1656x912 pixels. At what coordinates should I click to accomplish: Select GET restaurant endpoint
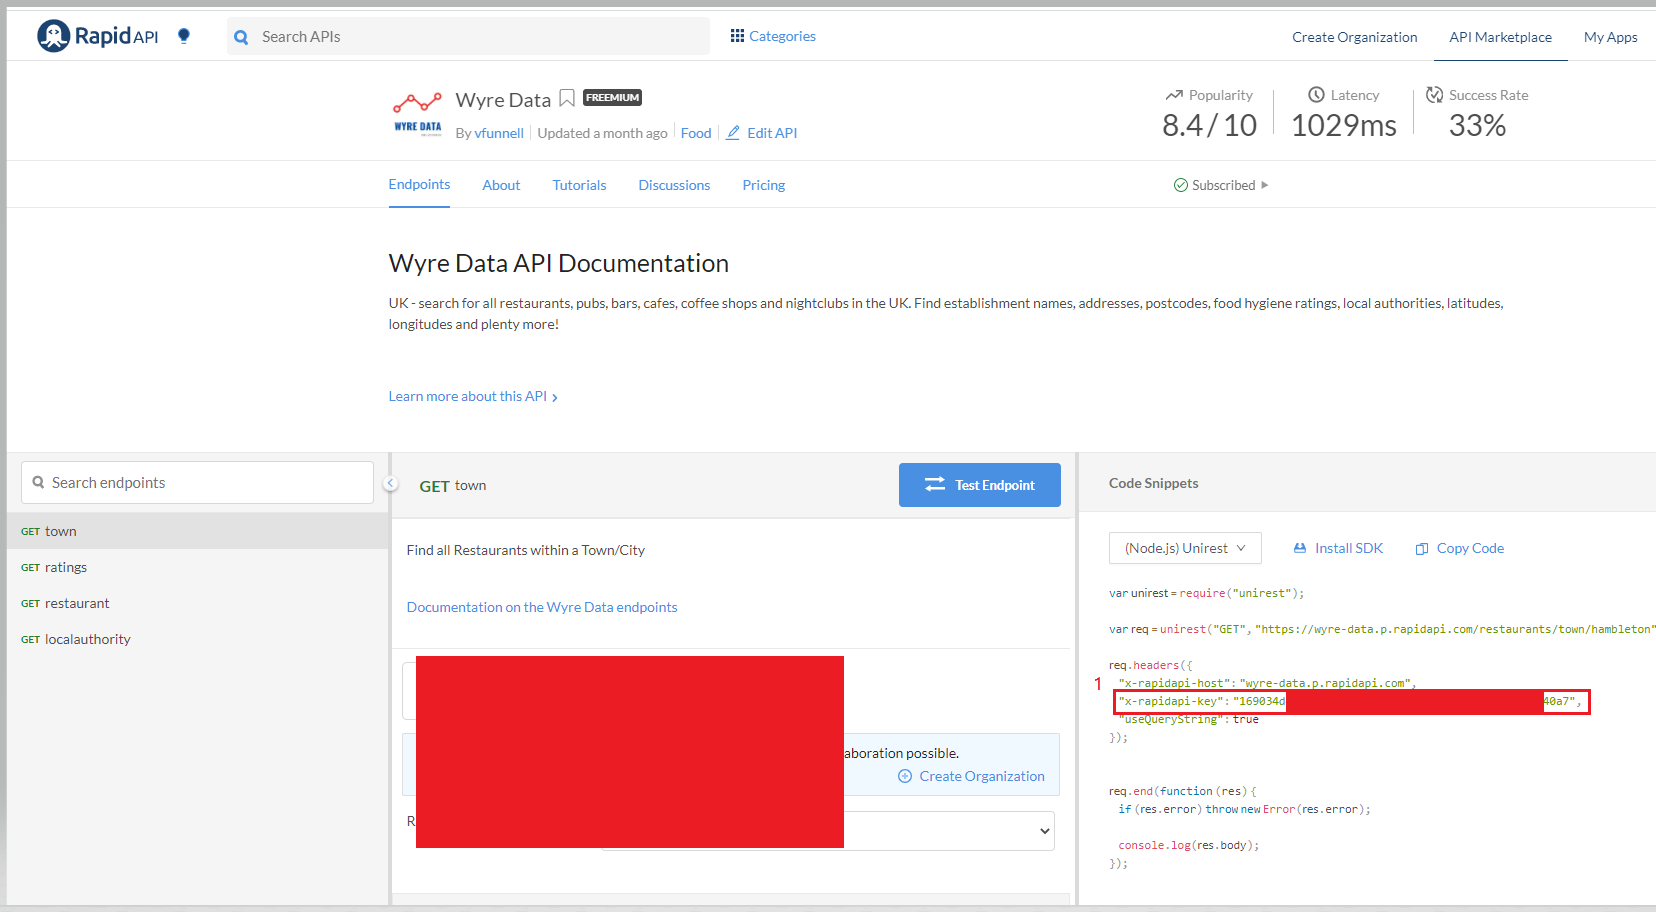point(197,603)
